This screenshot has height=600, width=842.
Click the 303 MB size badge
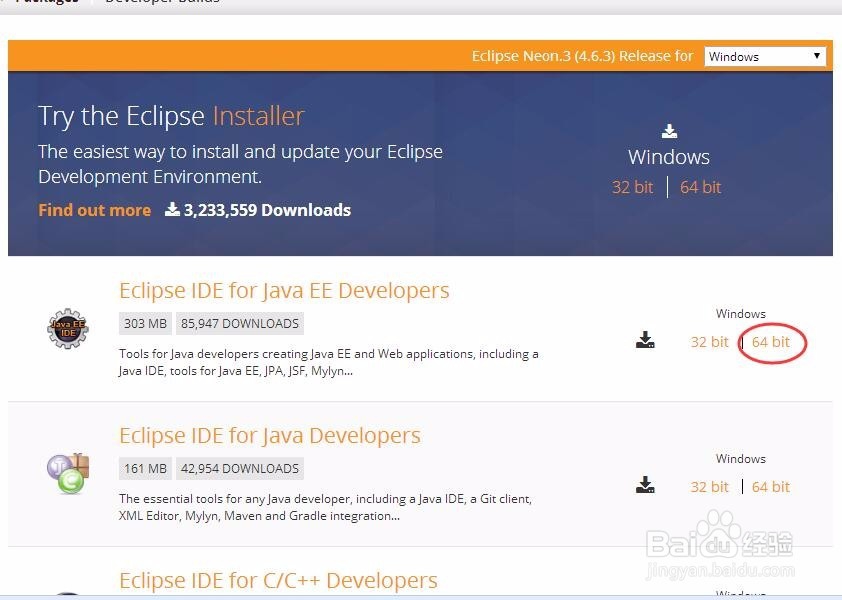[145, 323]
